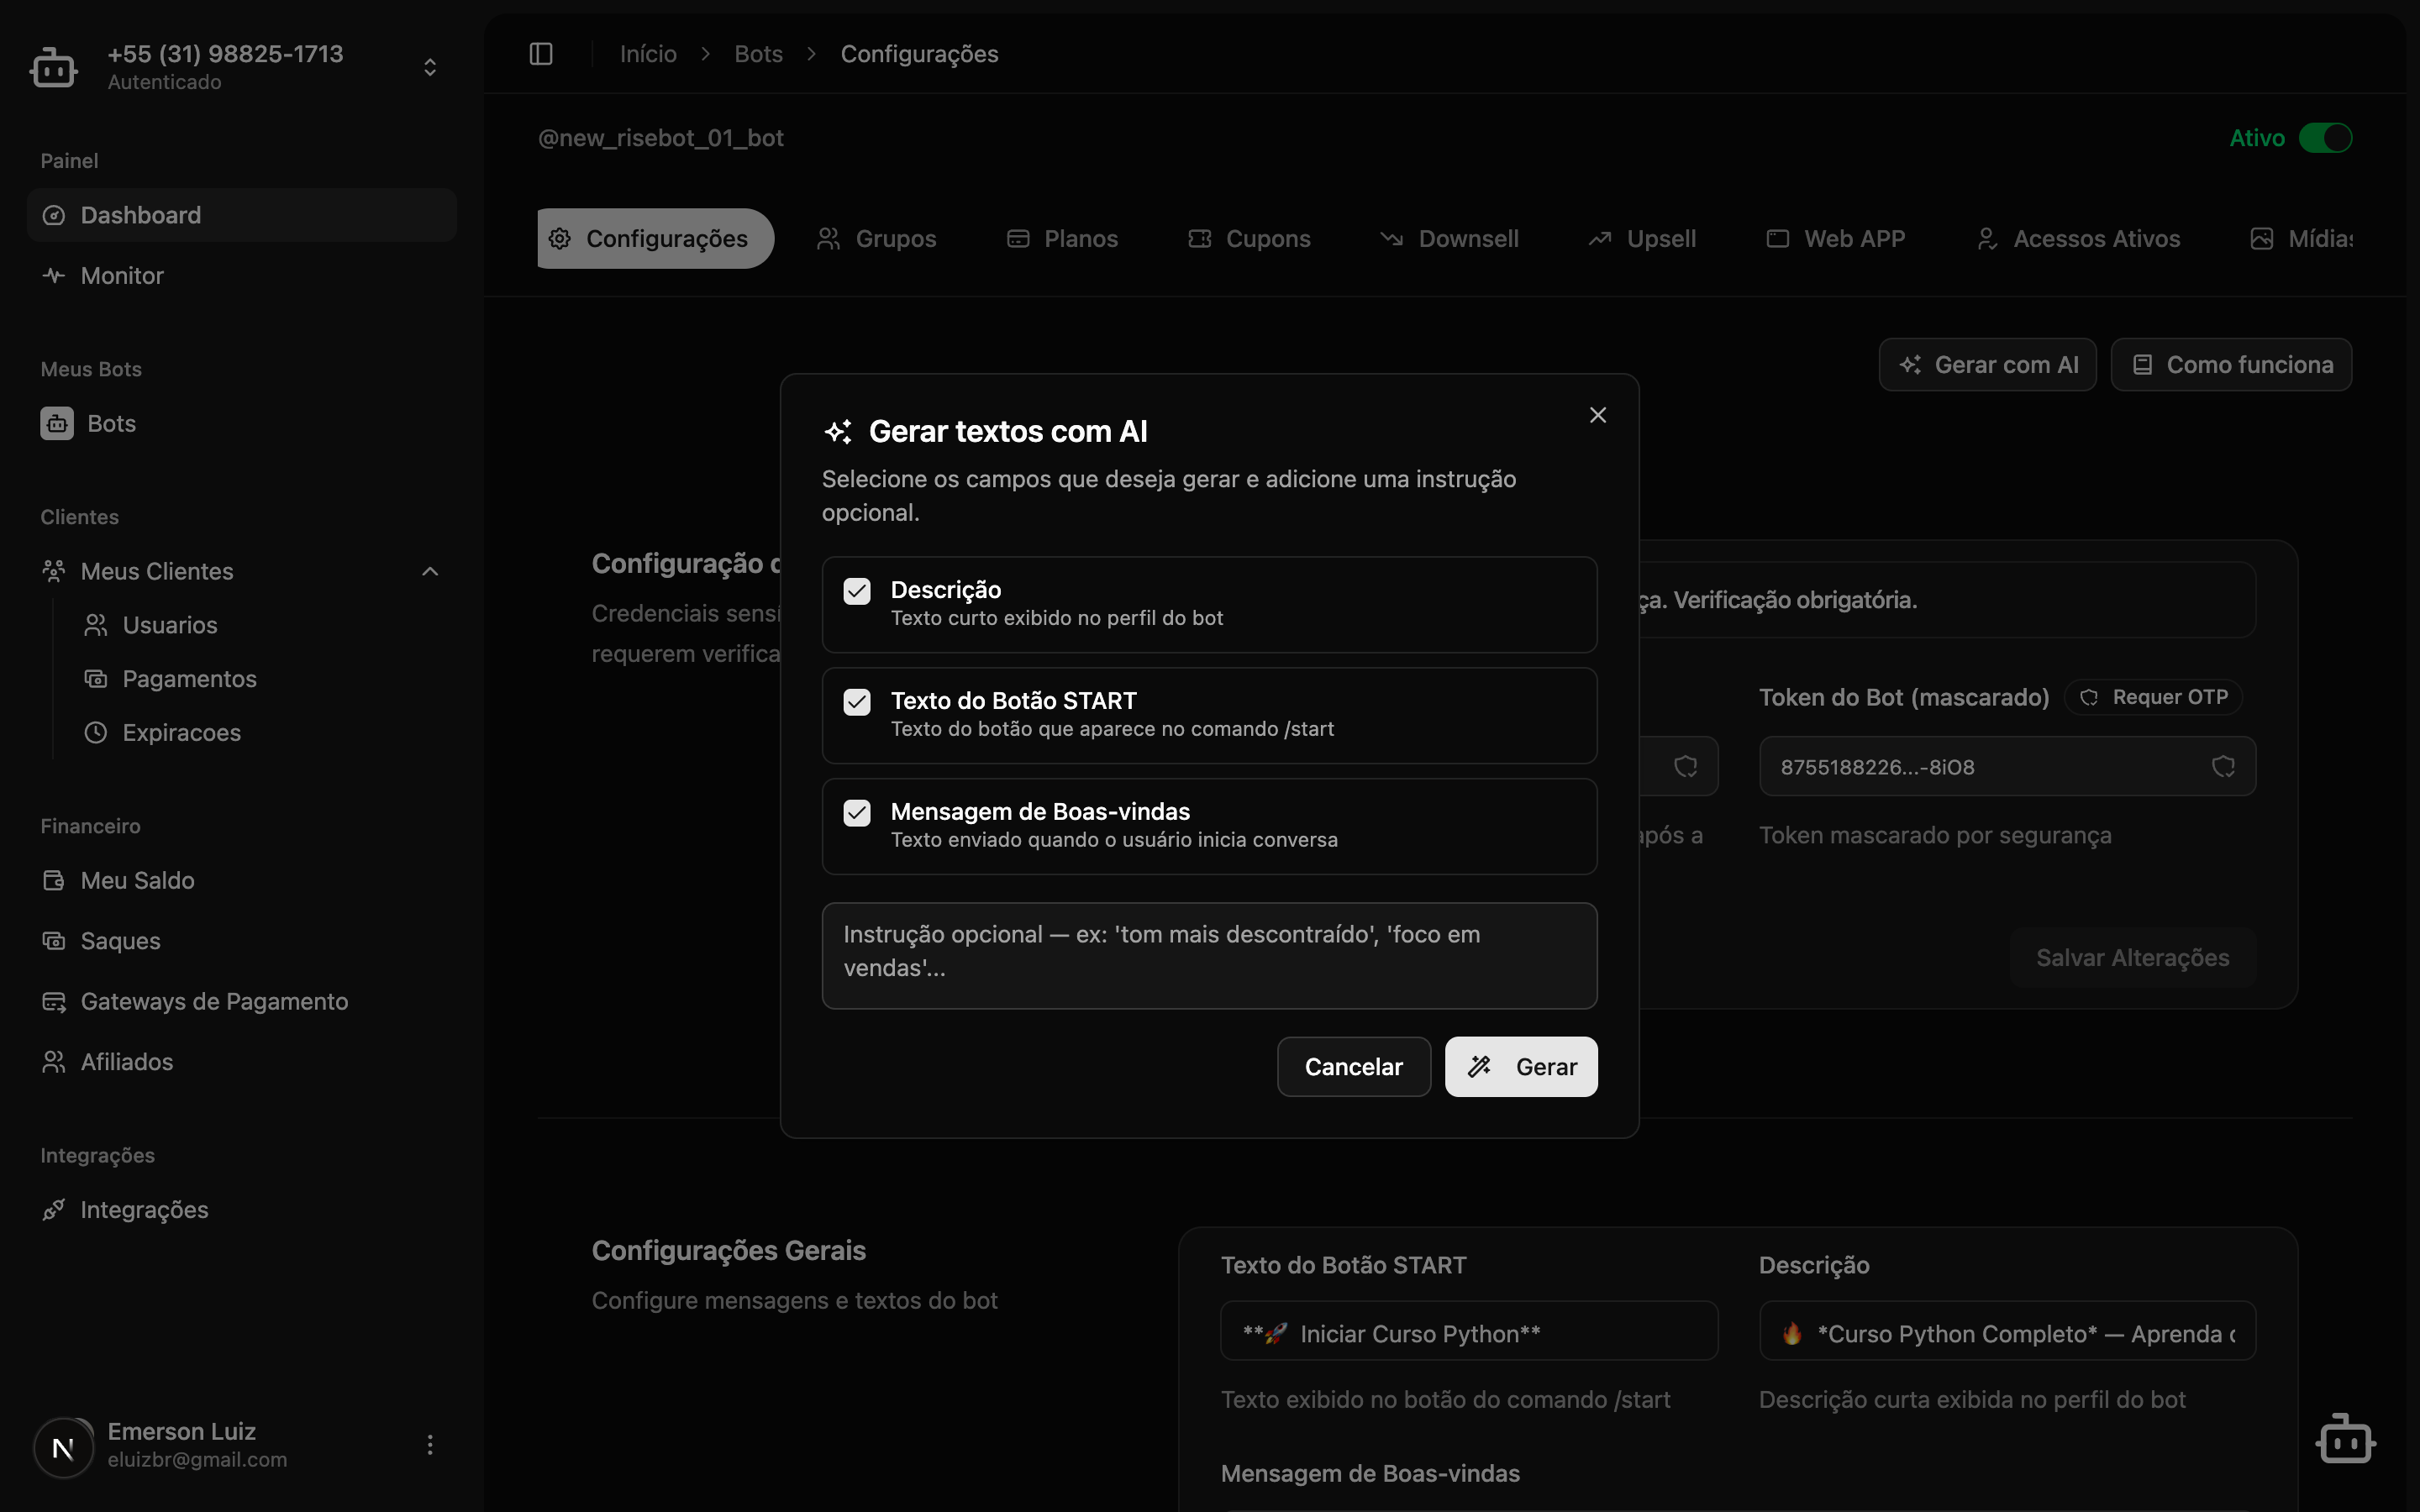2420x1512 pixels.
Task: Switch to the Planos tab
Action: (x=1062, y=239)
